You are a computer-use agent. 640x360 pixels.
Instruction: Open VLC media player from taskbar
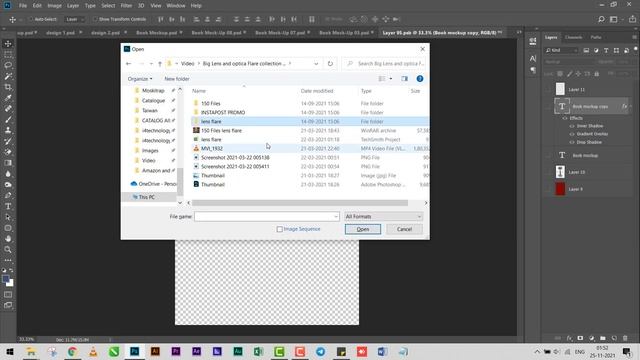tap(93, 351)
